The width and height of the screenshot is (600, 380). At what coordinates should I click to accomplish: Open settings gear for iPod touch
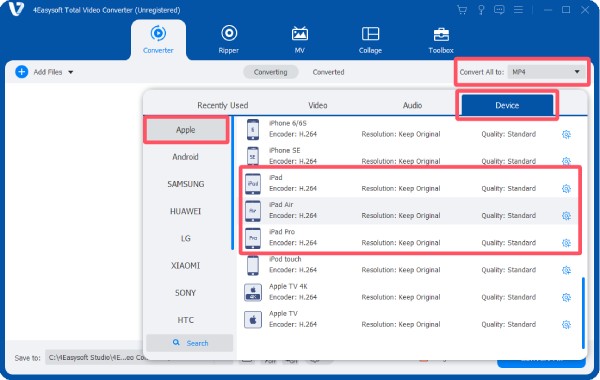[566, 270]
